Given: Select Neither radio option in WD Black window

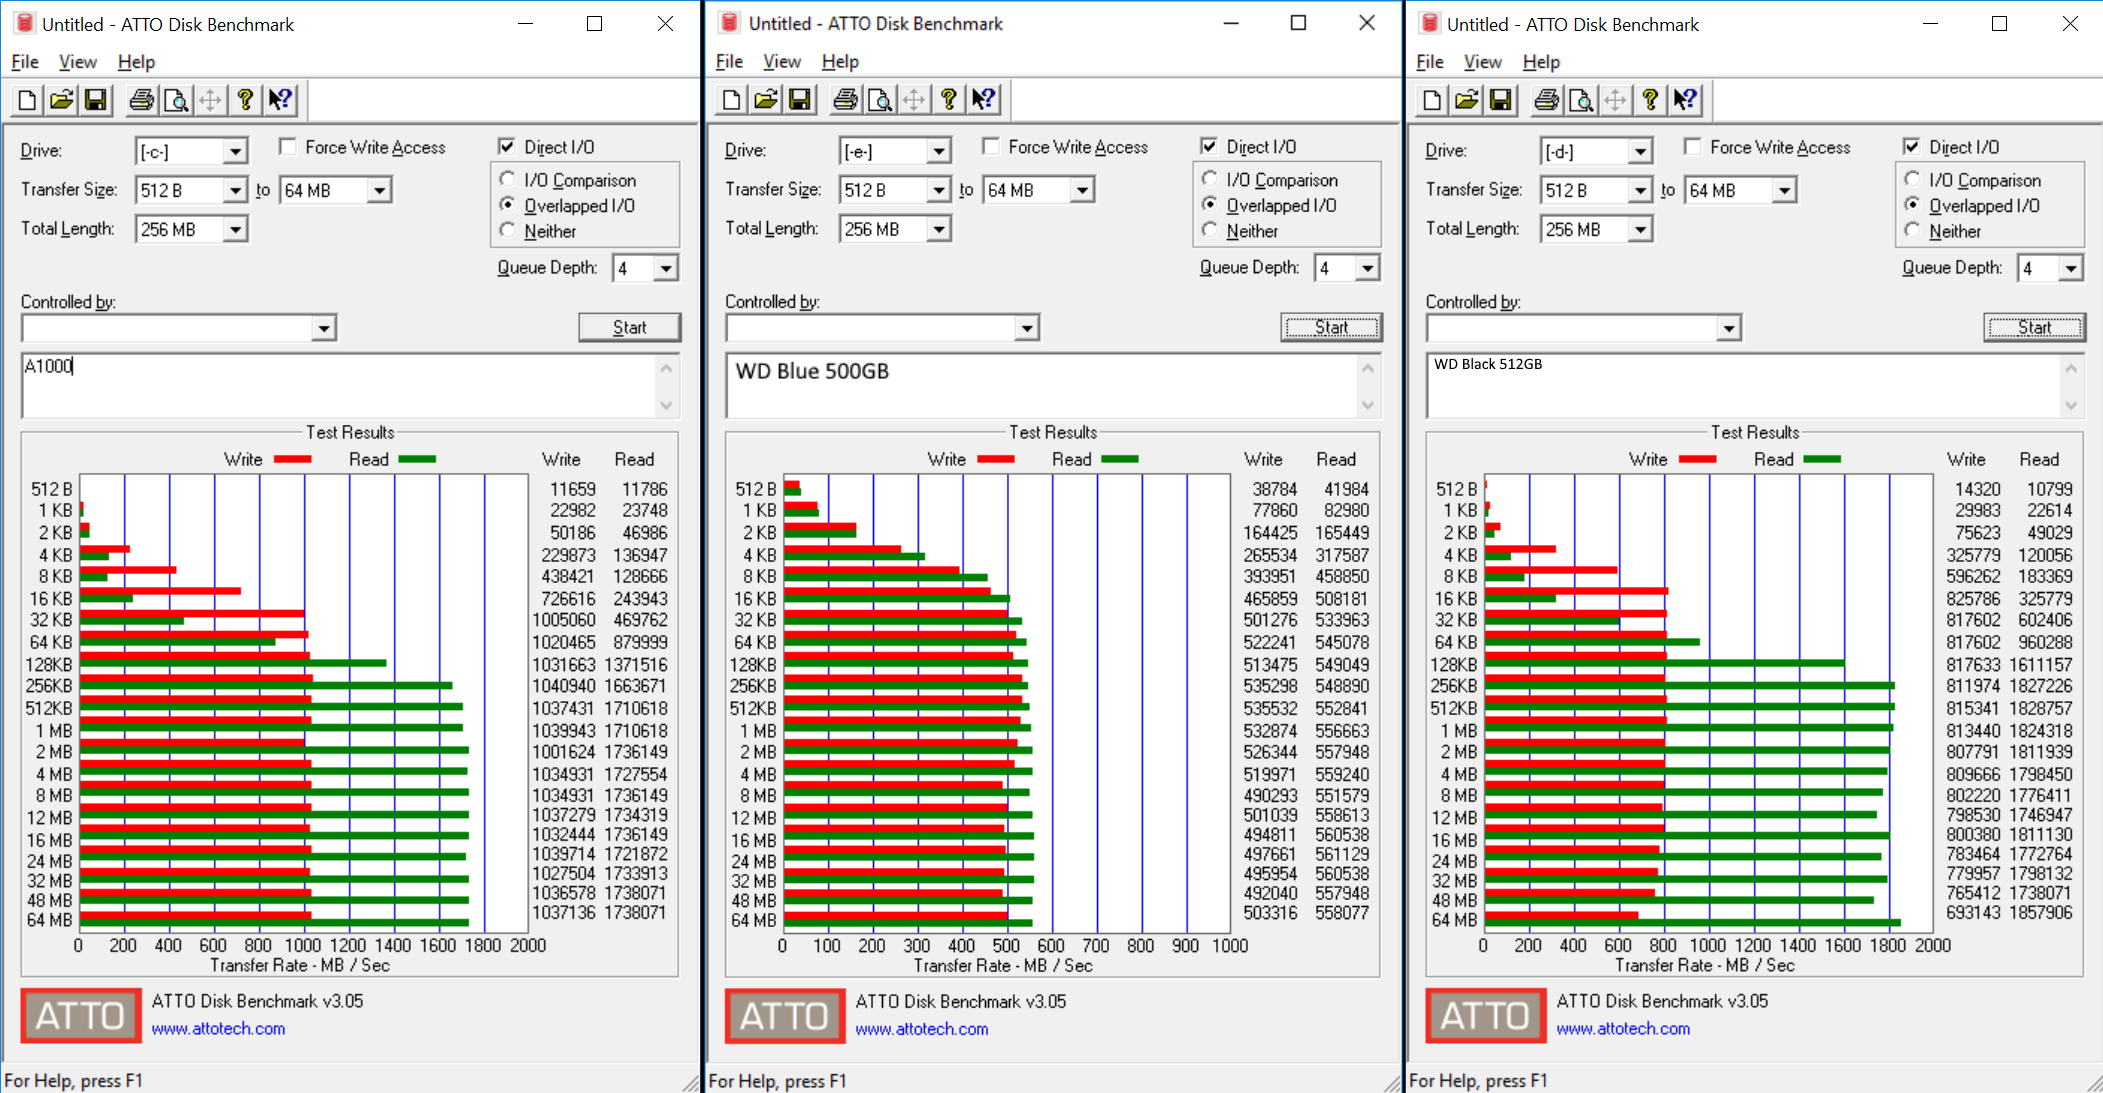Looking at the screenshot, I should [1912, 231].
